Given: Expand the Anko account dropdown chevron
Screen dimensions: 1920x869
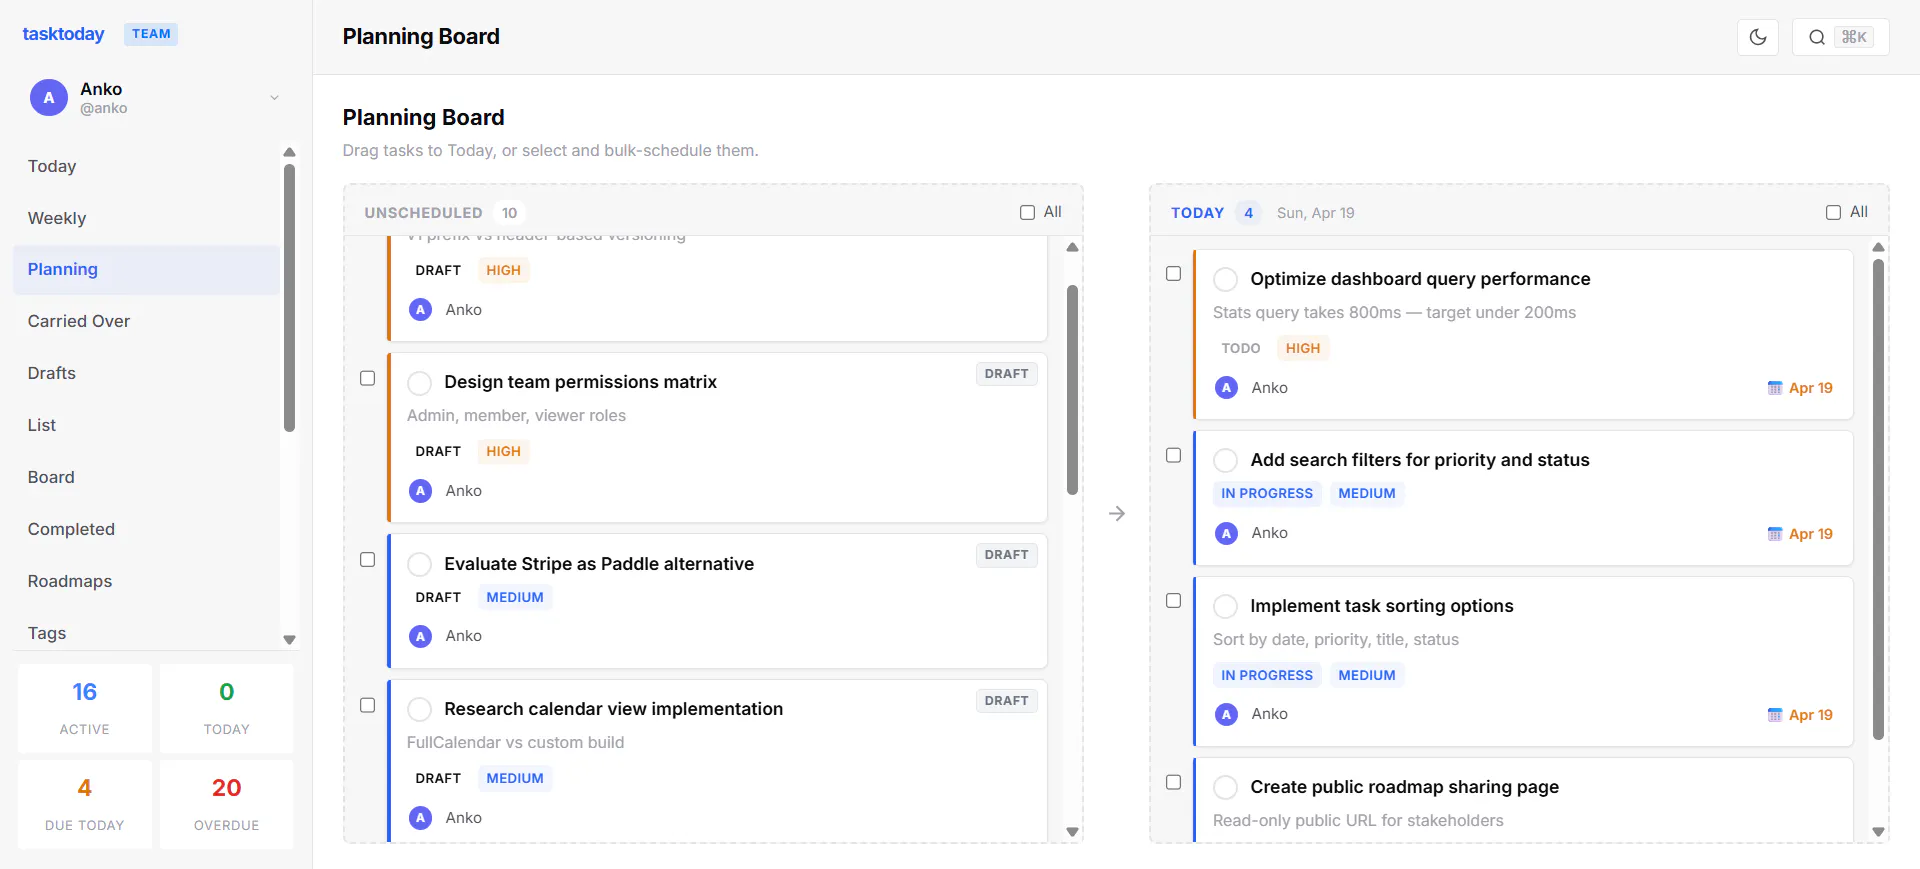Looking at the screenshot, I should 274,98.
